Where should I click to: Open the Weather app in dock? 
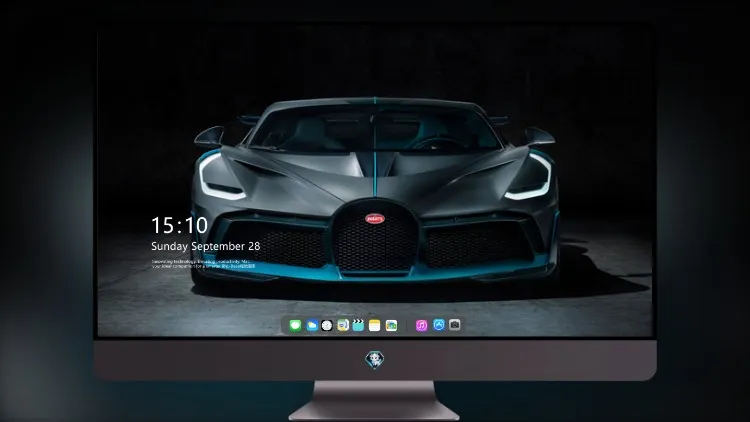(x=311, y=325)
